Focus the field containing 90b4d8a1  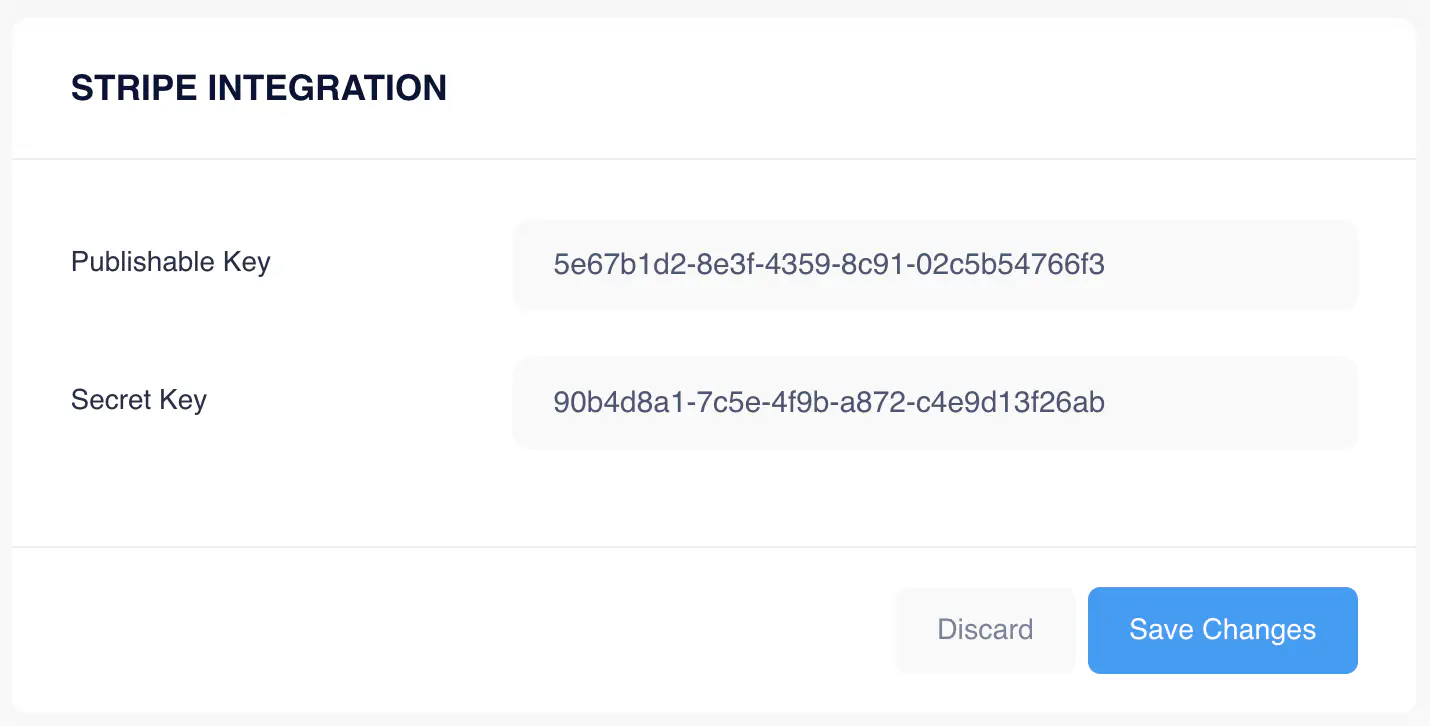coord(935,401)
